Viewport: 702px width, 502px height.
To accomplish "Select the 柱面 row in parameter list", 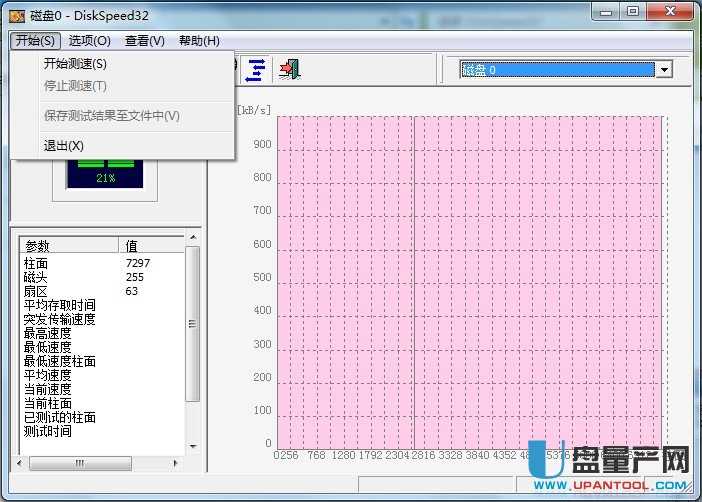I will click(36, 263).
